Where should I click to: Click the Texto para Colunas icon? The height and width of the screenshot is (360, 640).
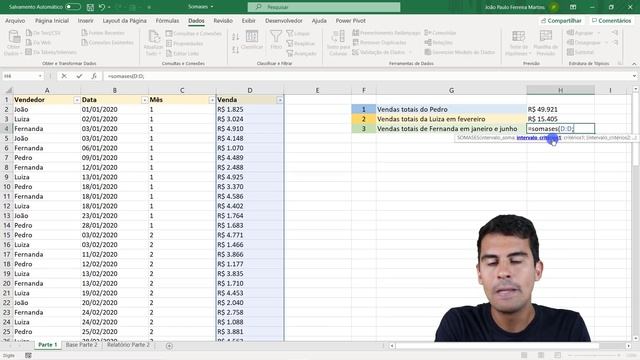click(x=338, y=36)
